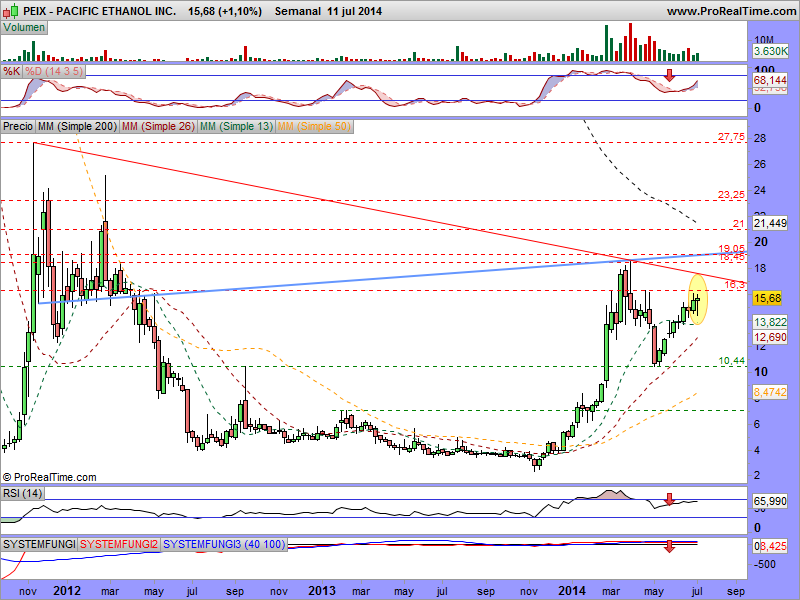Click the 12,690 moving average value tag
The image size is (800, 600).
(x=770, y=337)
